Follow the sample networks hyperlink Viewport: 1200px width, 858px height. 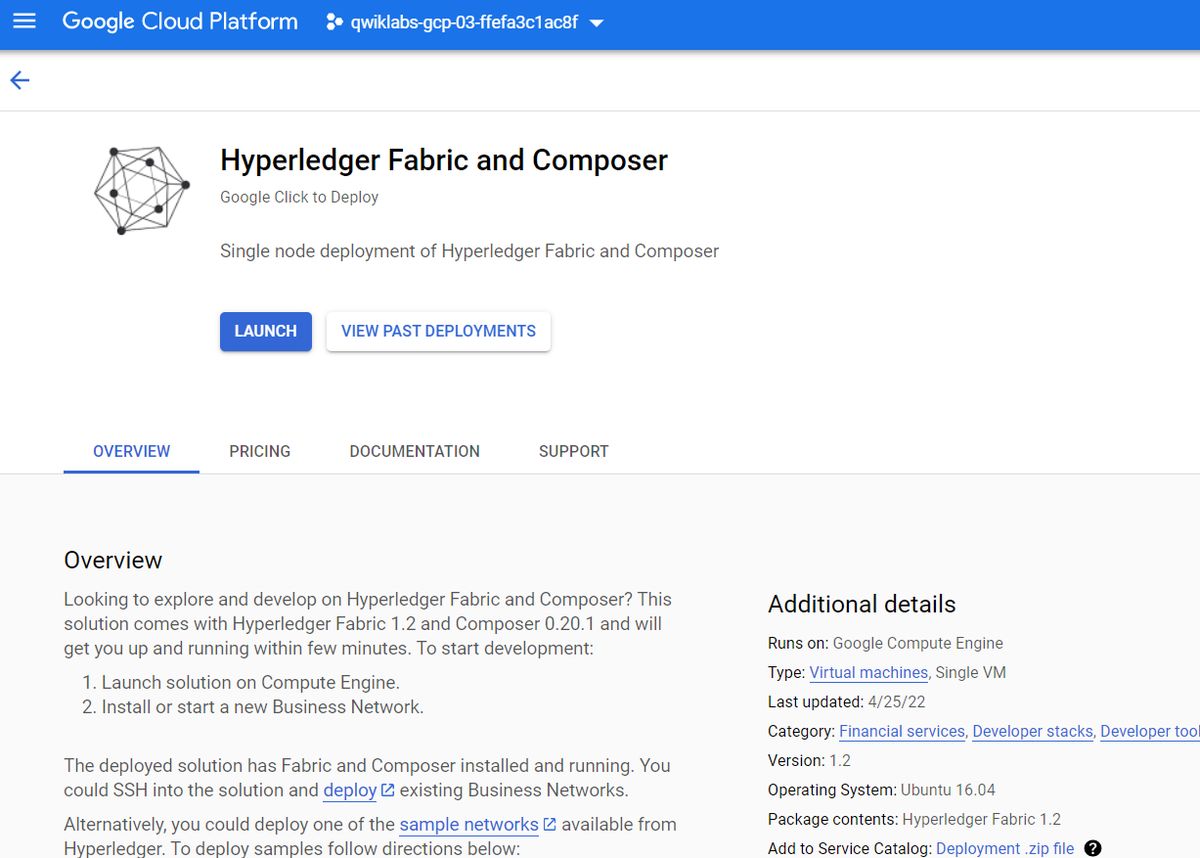[469, 825]
